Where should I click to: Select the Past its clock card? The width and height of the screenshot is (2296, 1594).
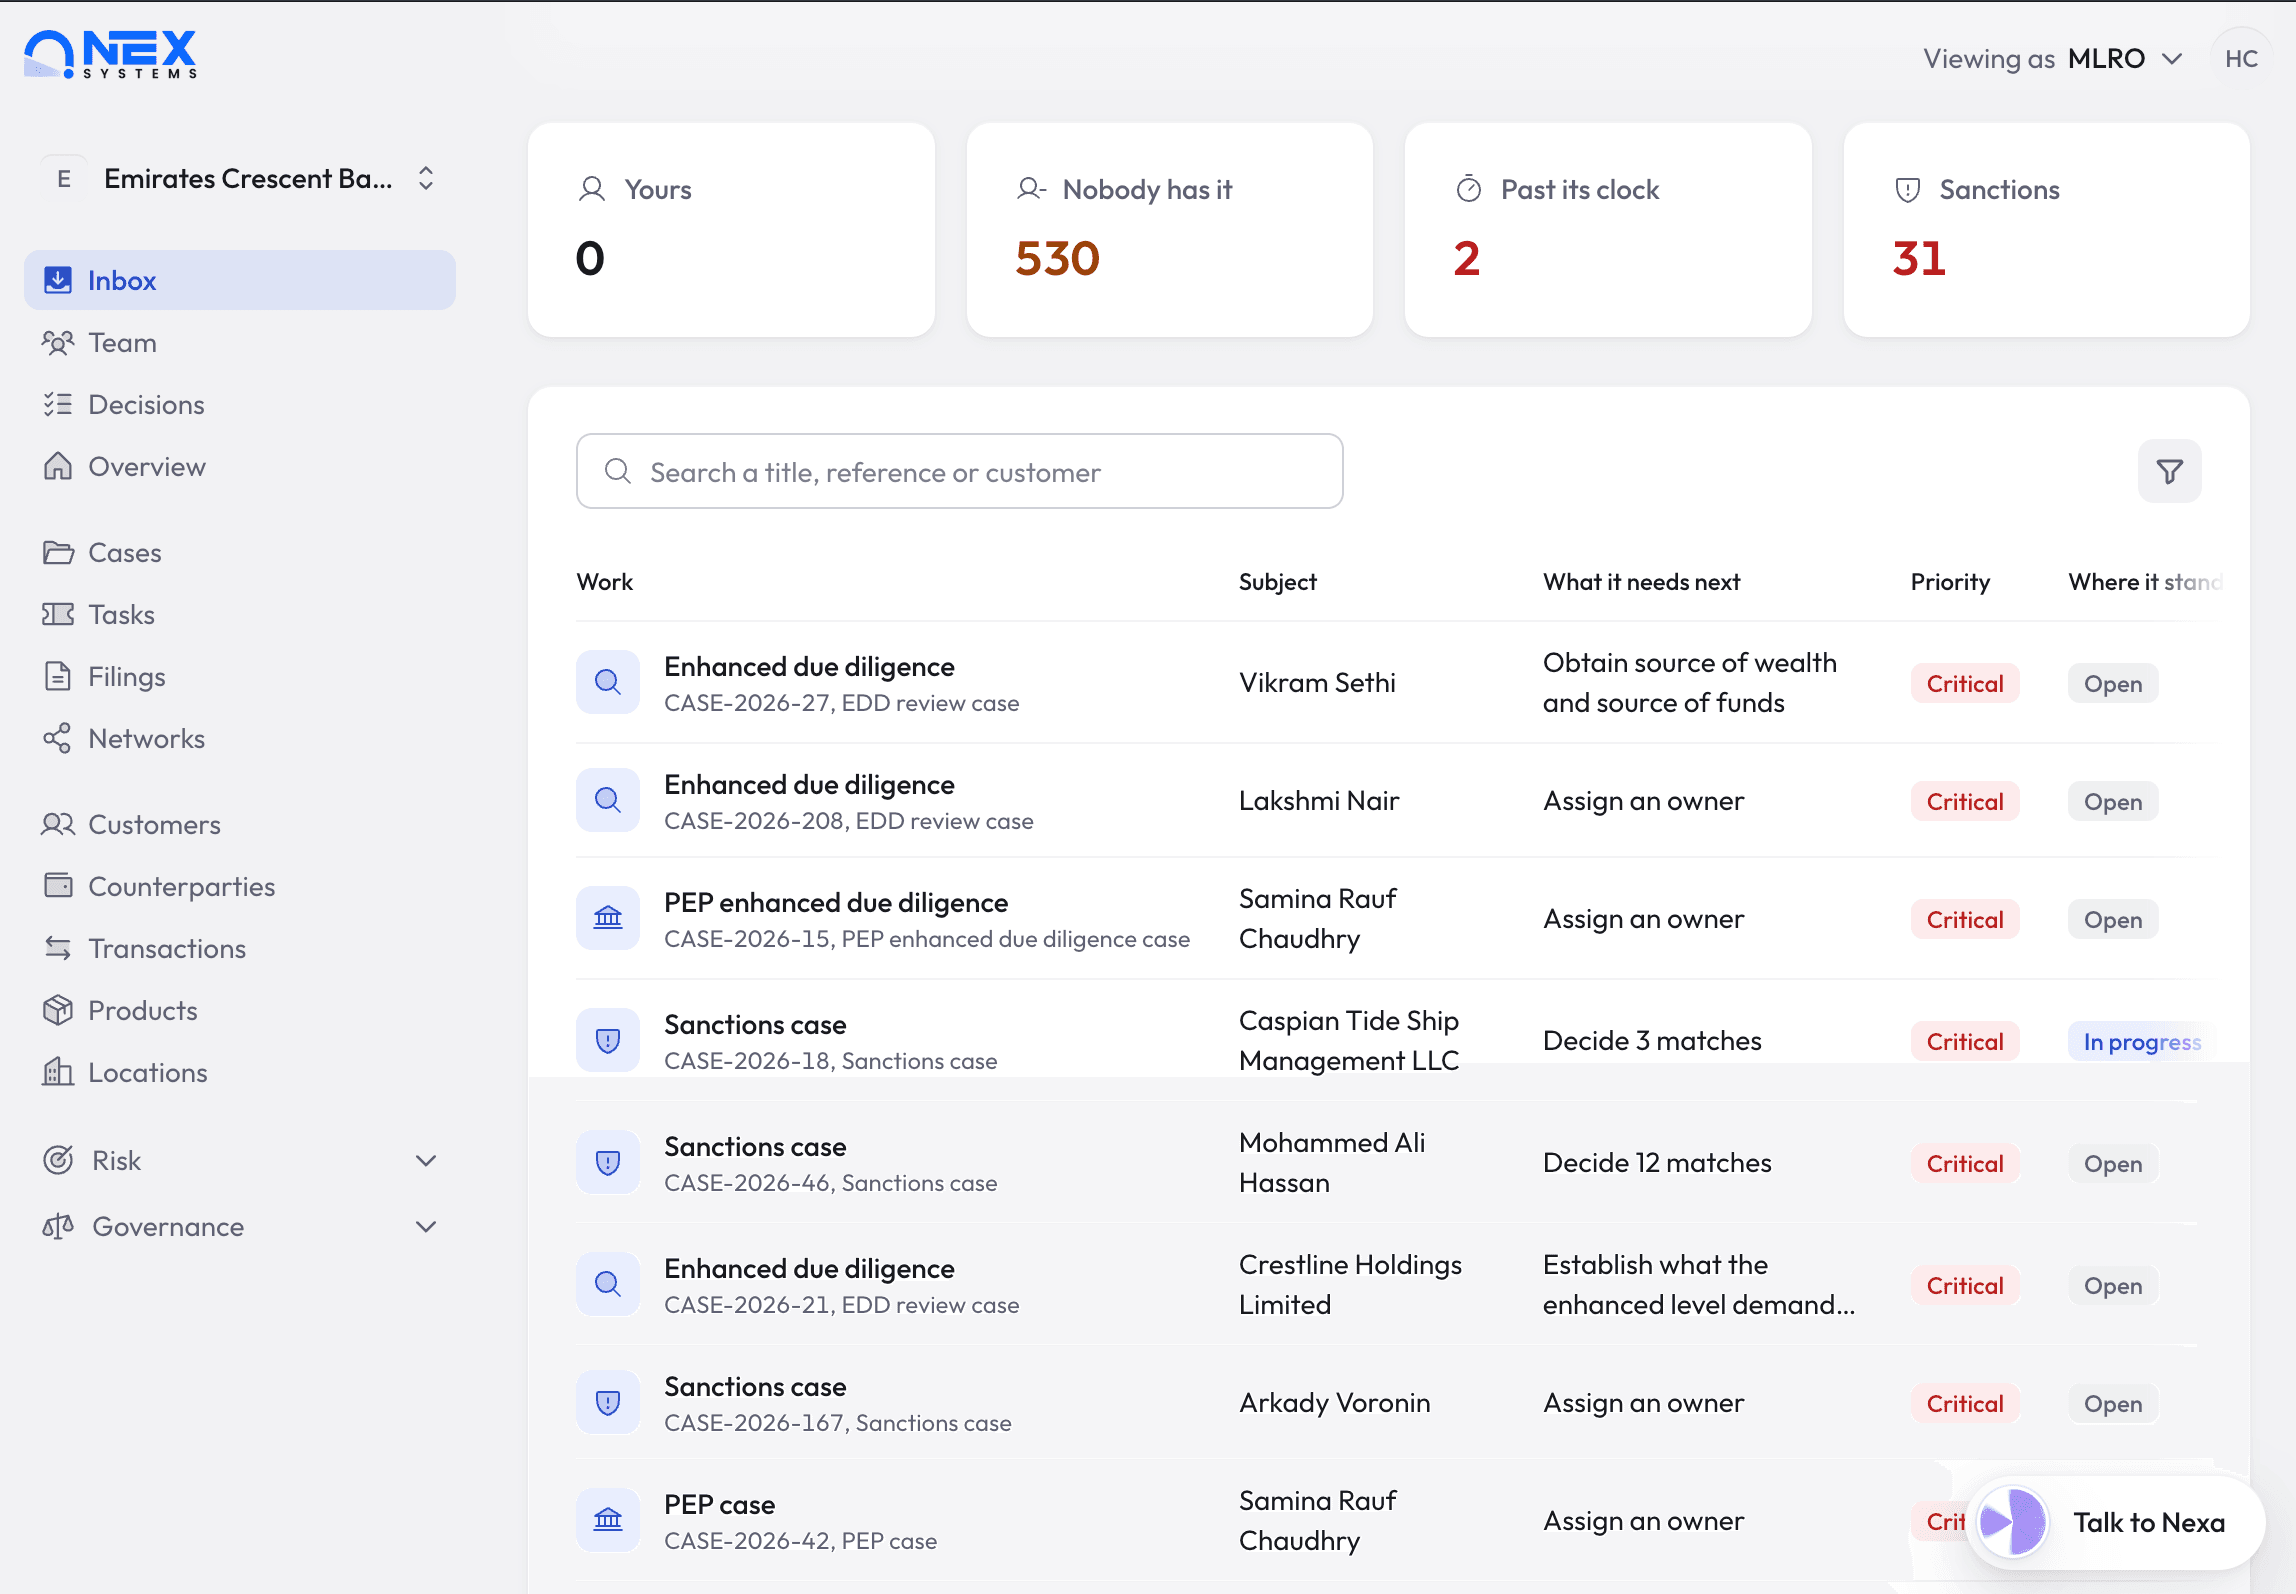(1607, 230)
